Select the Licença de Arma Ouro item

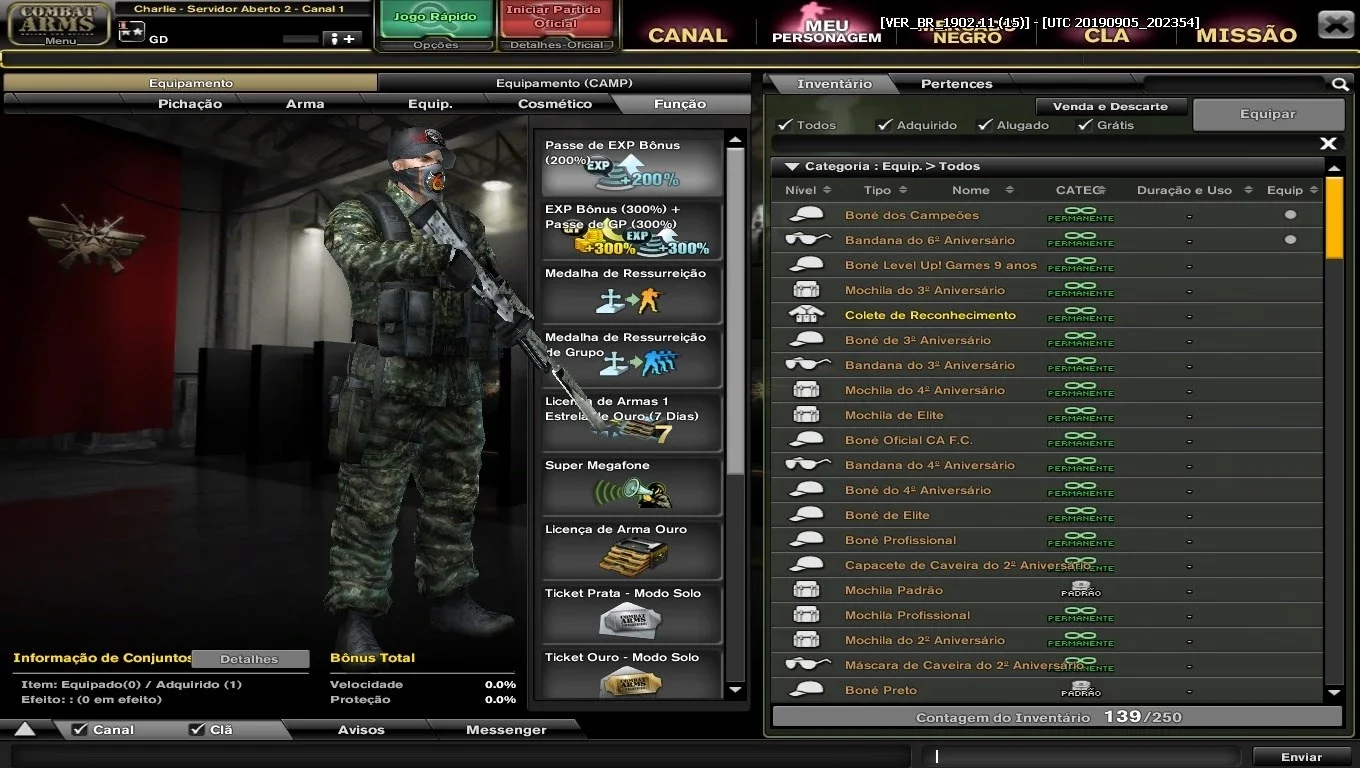point(632,550)
